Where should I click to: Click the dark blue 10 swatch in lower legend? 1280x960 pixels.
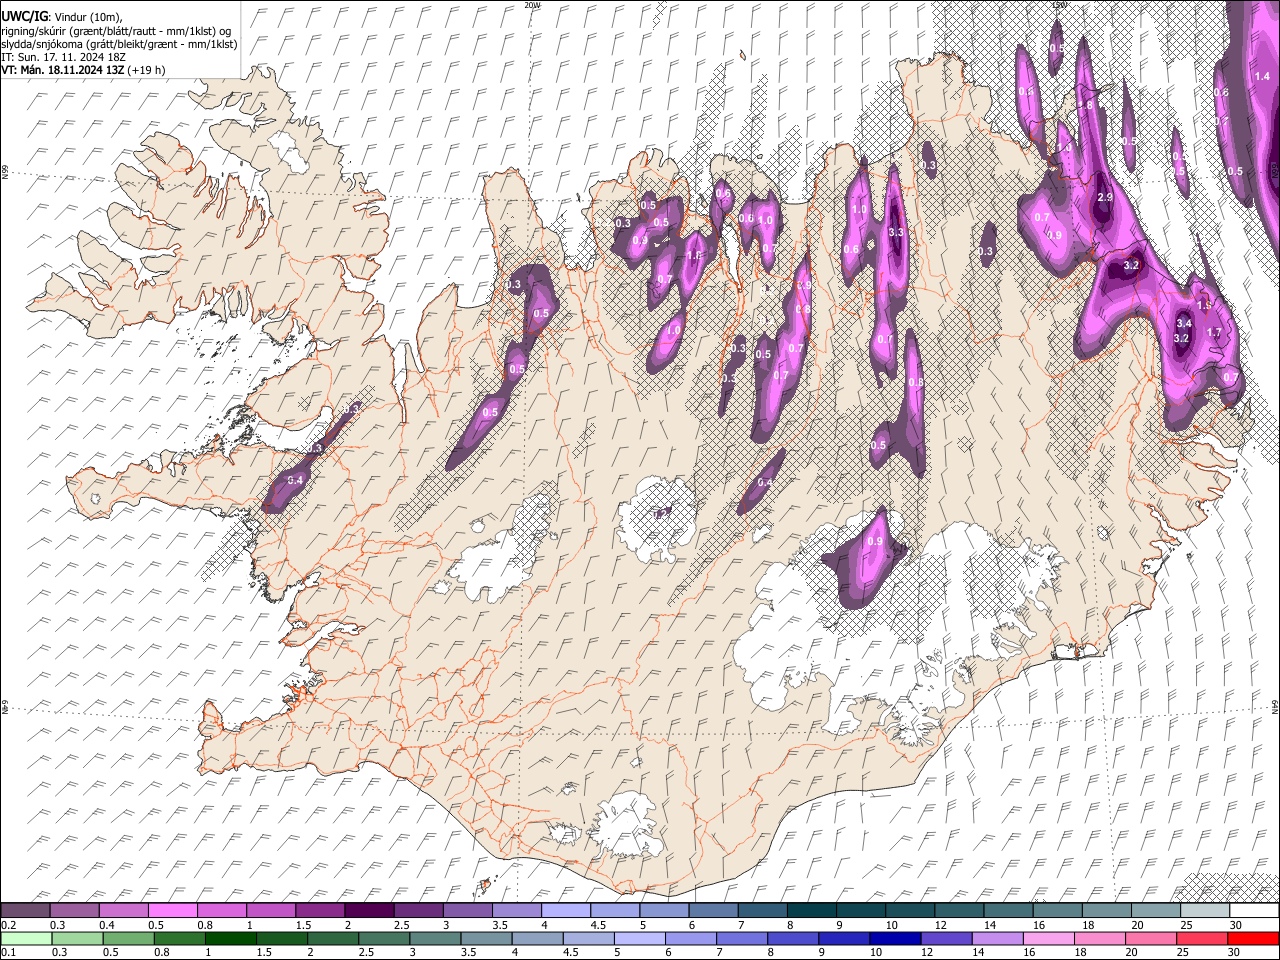point(895,938)
